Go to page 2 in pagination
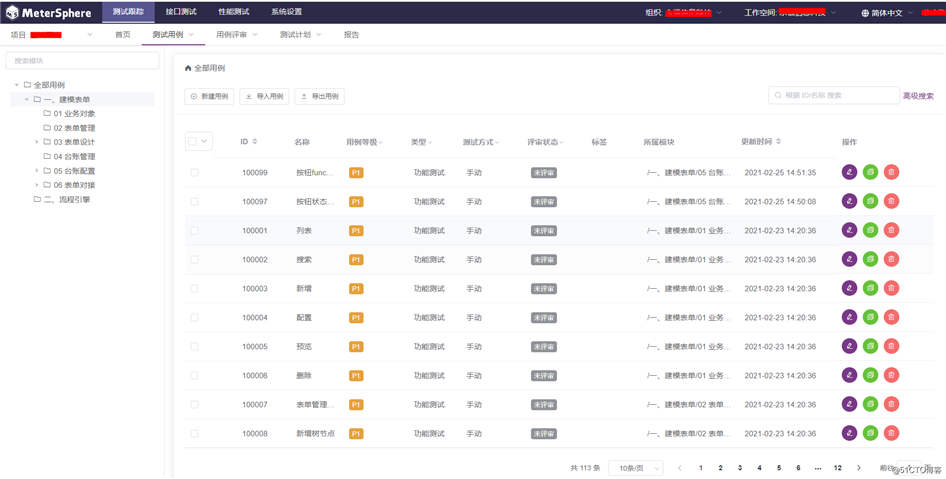946x479 pixels. (720, 468)
